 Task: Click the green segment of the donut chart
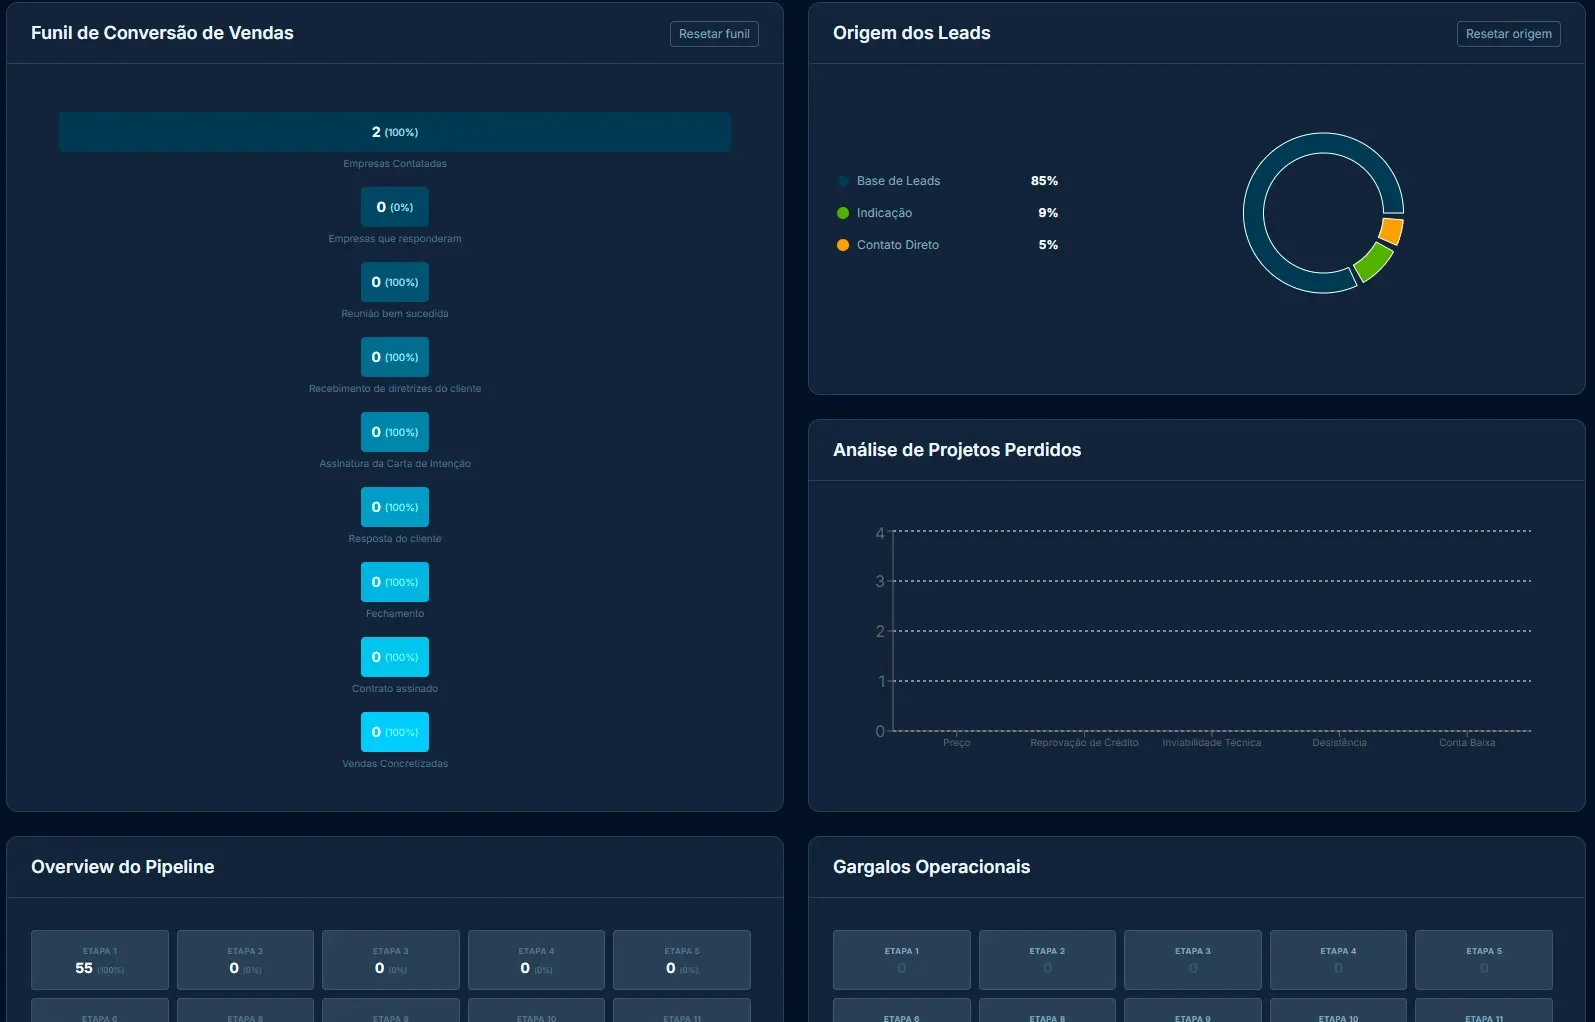[x=1373, y=261]
